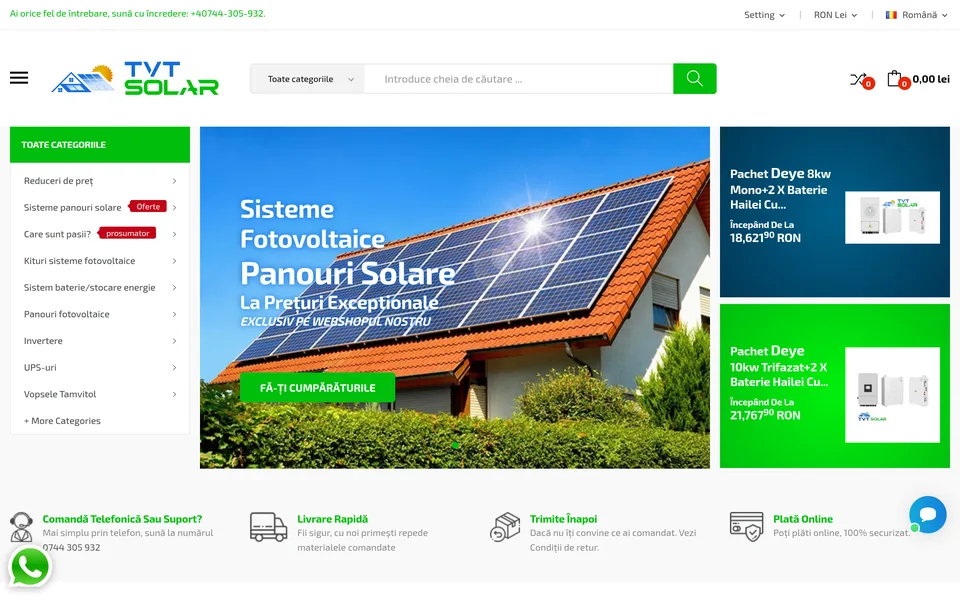This screenshot has width=960, height=600.
Task: Click Comandă Telefonică Sau Suport? heading
Action: [x=122, y=519]
